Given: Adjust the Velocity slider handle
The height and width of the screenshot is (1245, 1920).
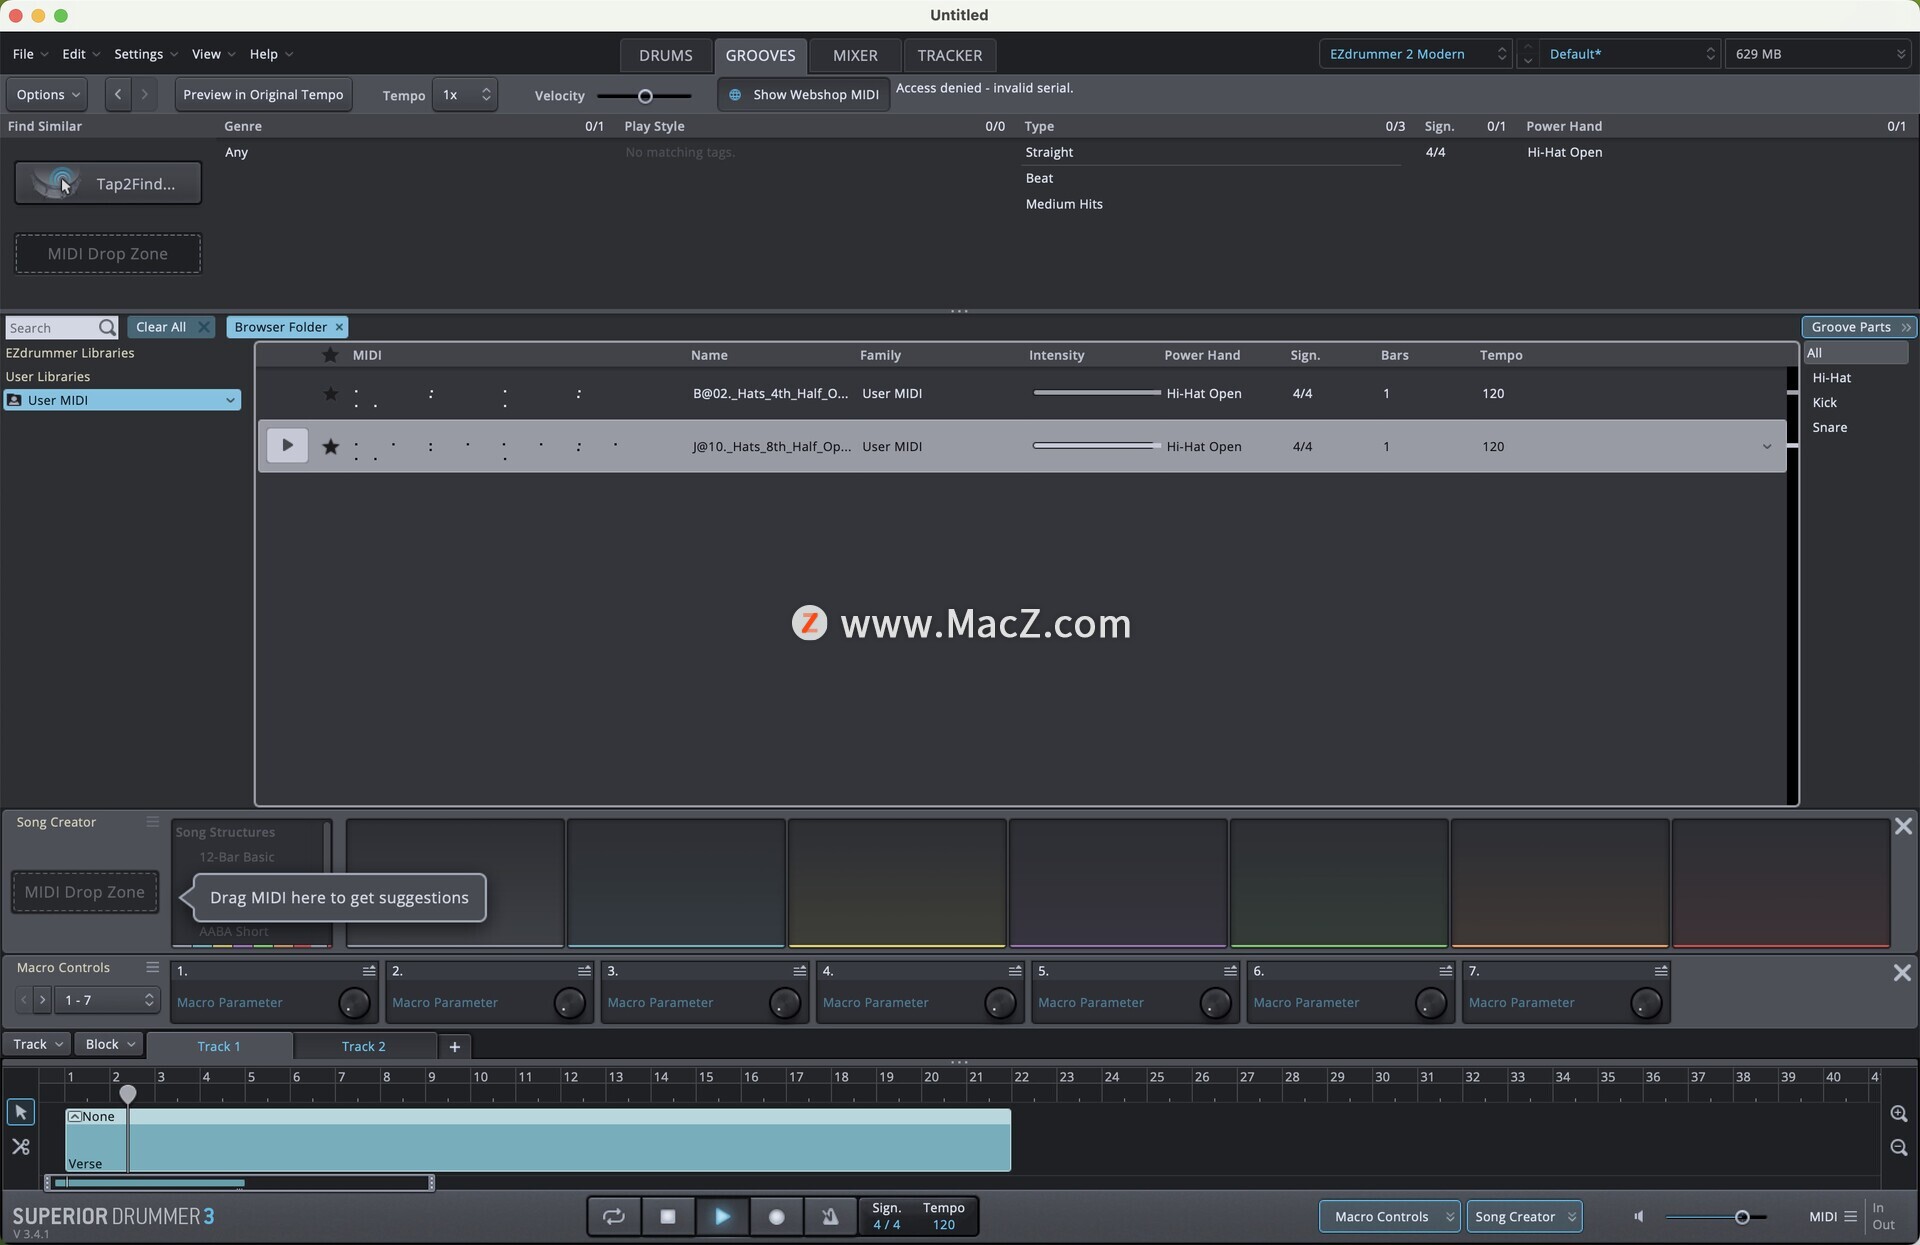Looking at the screenshot, I should (645, 96).
